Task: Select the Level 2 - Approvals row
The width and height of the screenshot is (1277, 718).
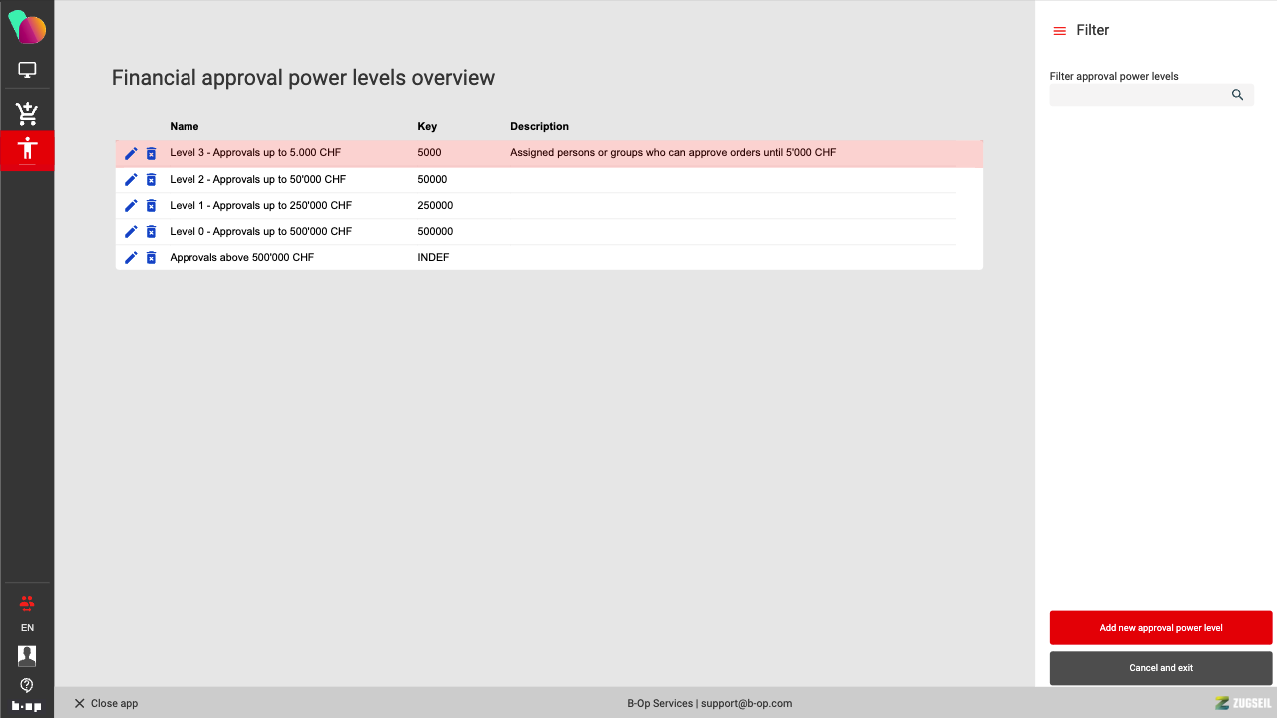Action: click(258, 180)
